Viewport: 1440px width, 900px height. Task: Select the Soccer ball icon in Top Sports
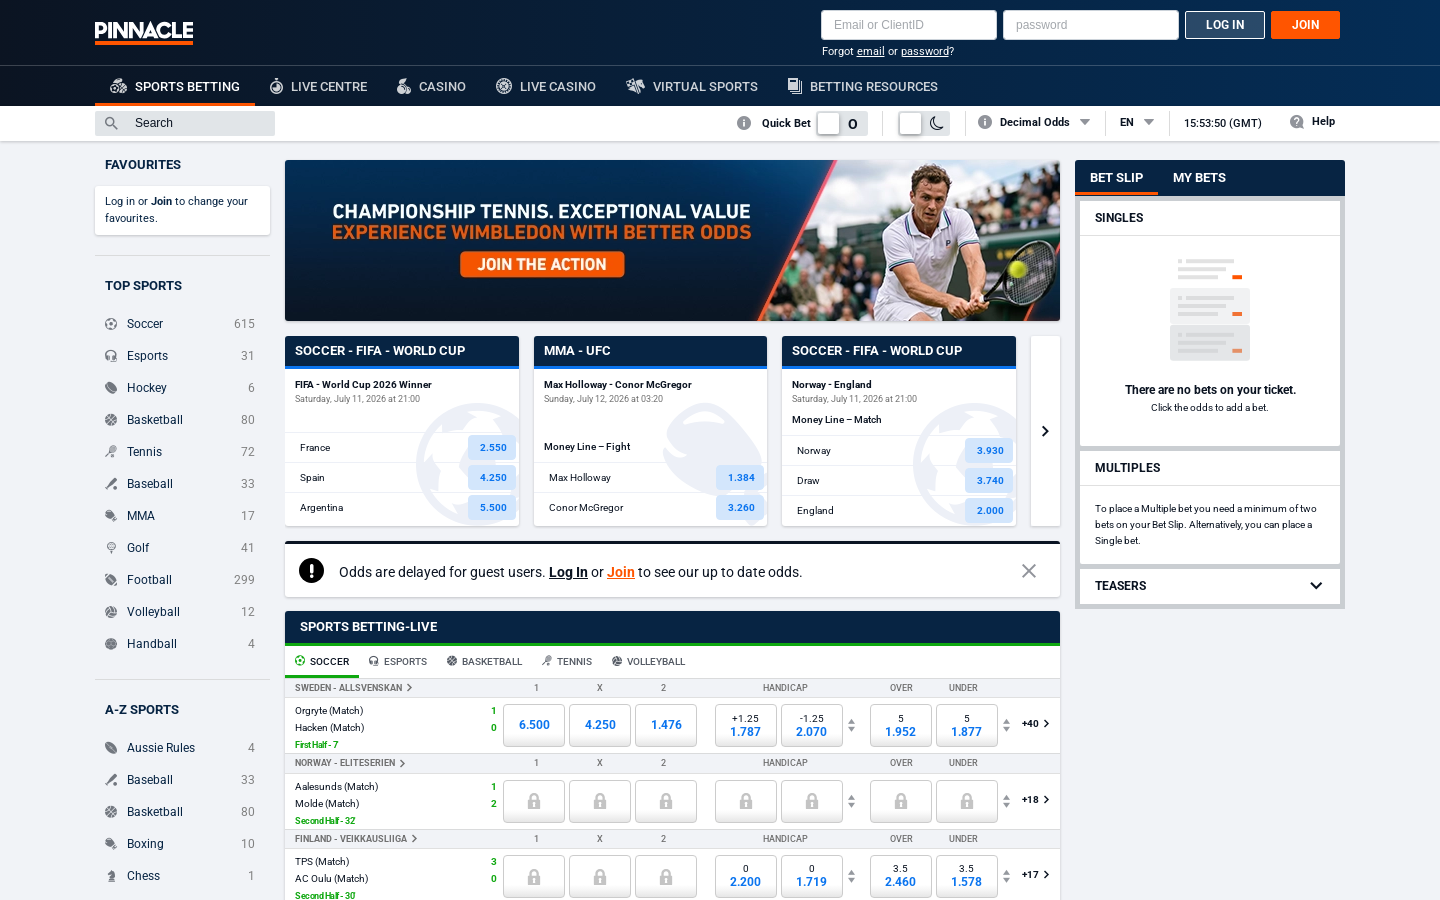point(111,324)
